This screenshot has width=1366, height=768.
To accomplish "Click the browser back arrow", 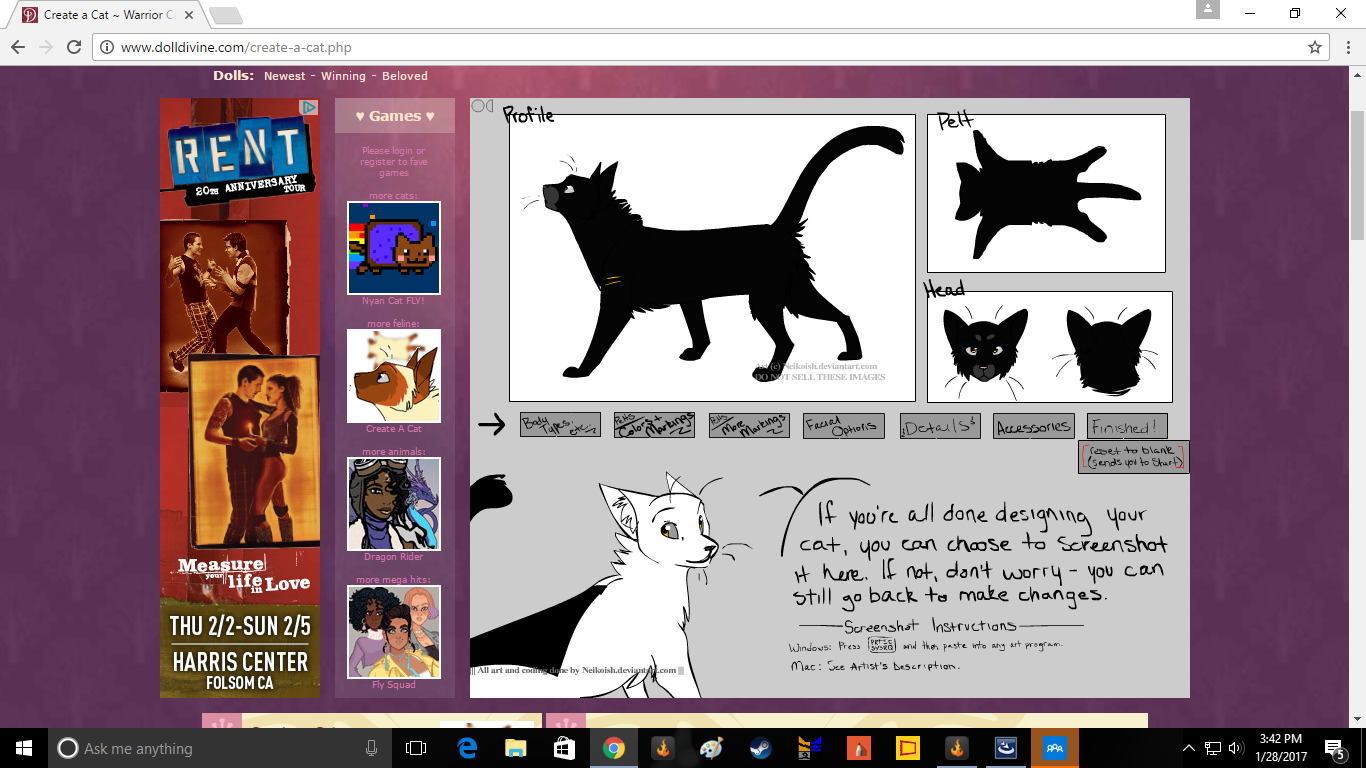I will pyautogui.click(x=18, y=47).
